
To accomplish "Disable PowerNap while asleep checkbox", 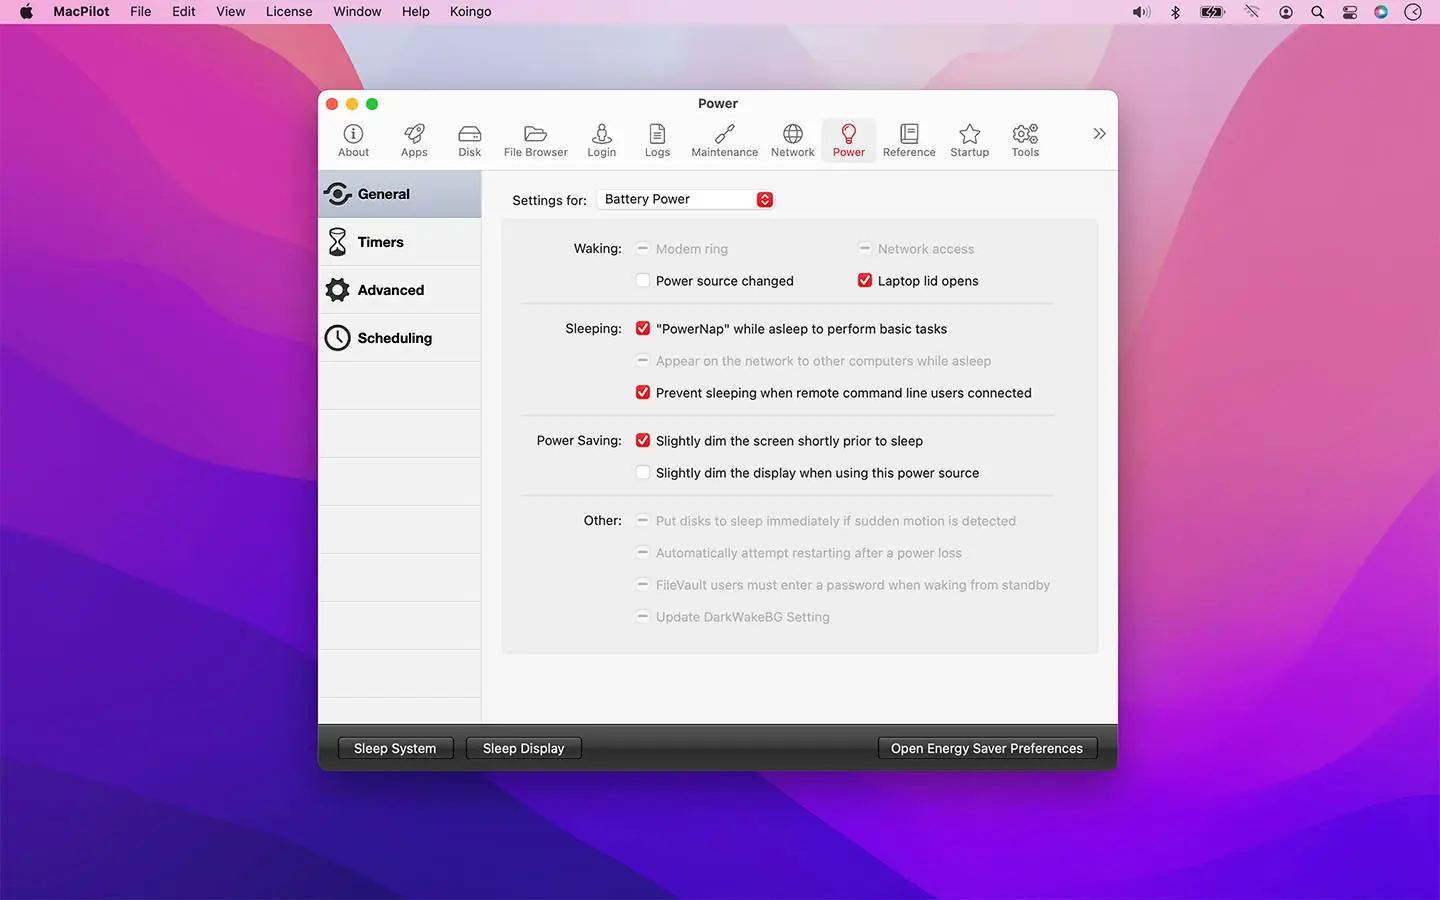I will tap(643, 329).
